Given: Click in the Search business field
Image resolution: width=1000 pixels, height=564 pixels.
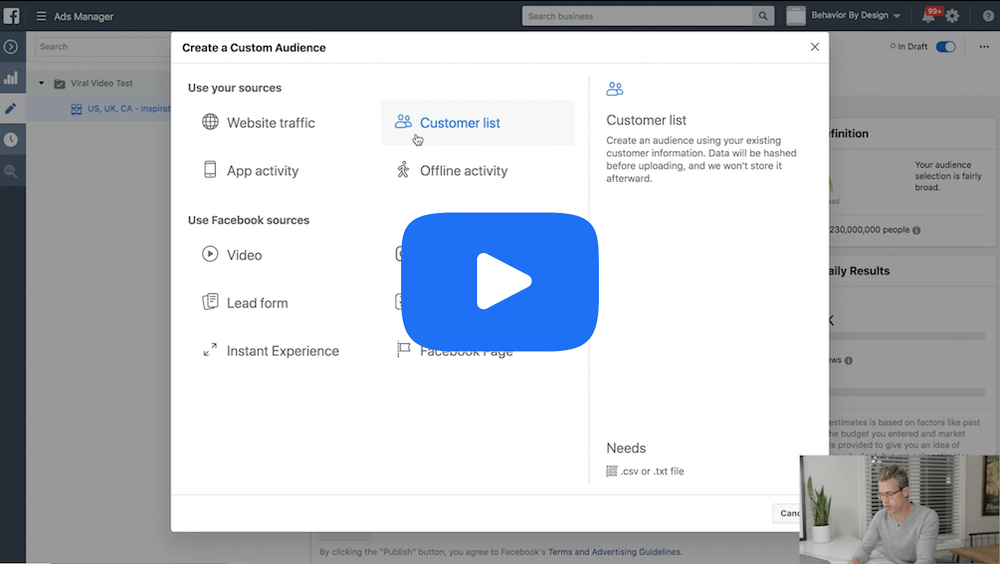Looking at the screenshot, I should [x=637, y=16].
